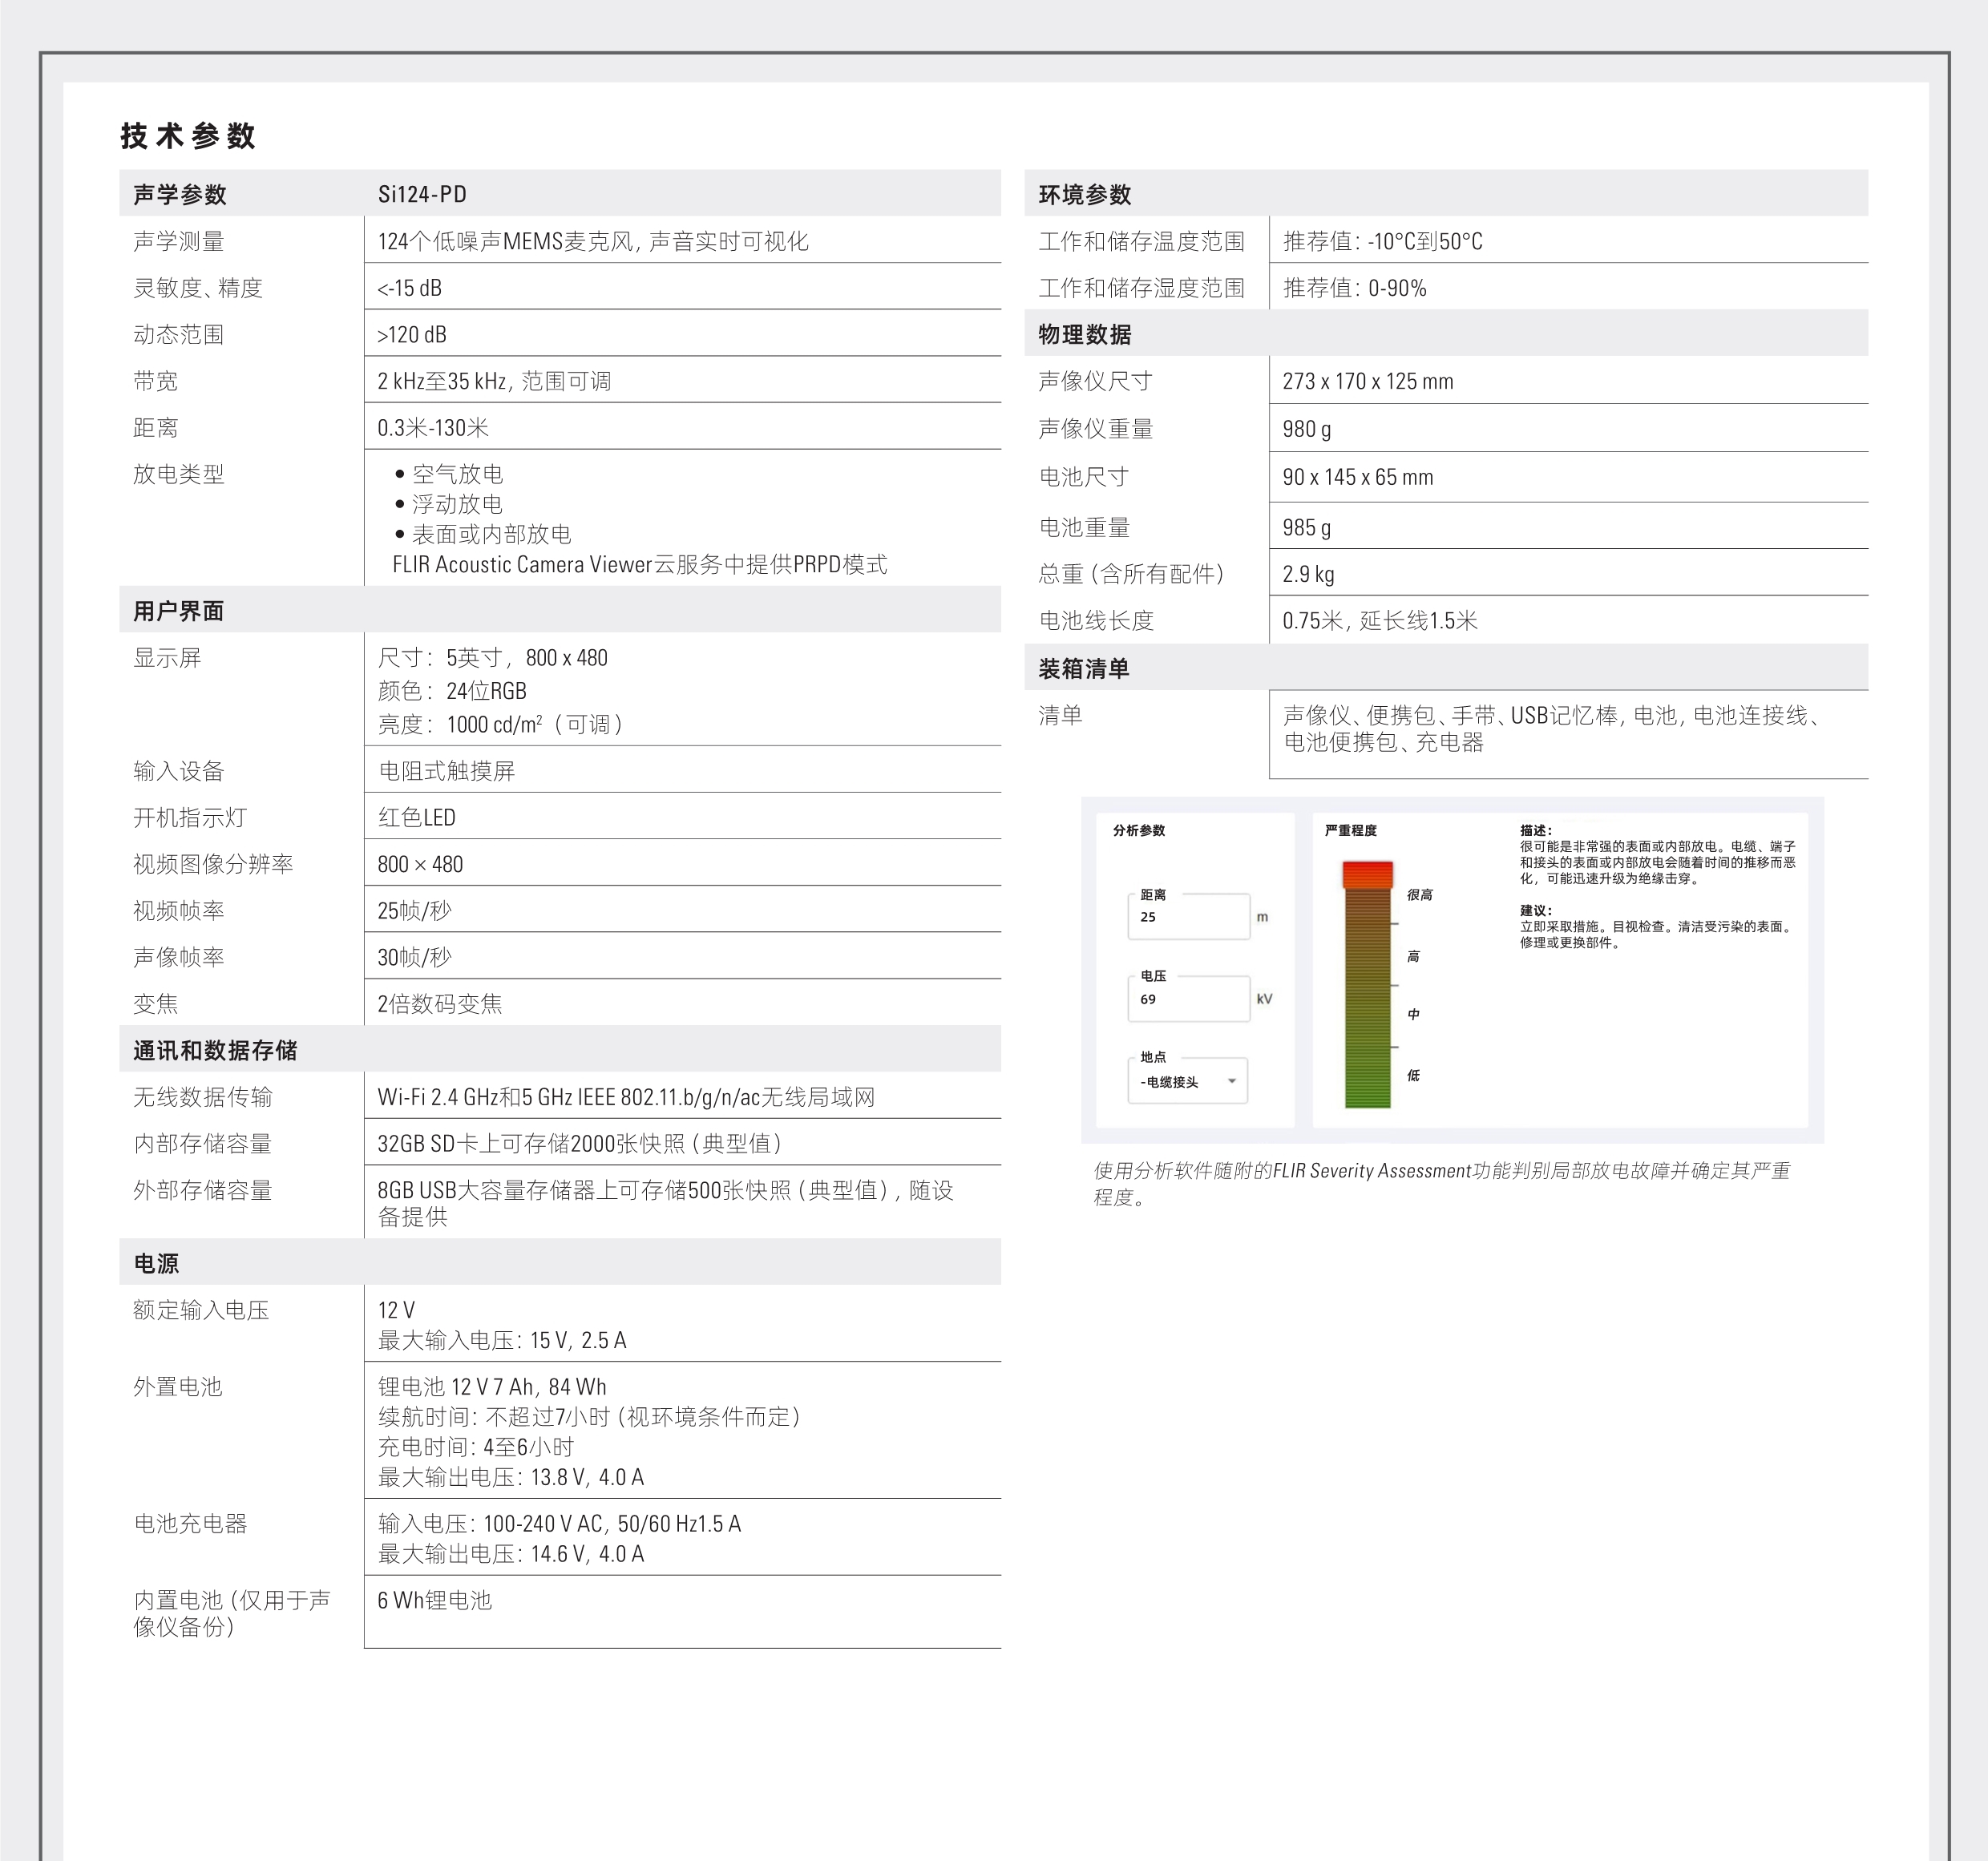Click the 用户界面 section heading

pyautogui.click(x=179, y=609)
